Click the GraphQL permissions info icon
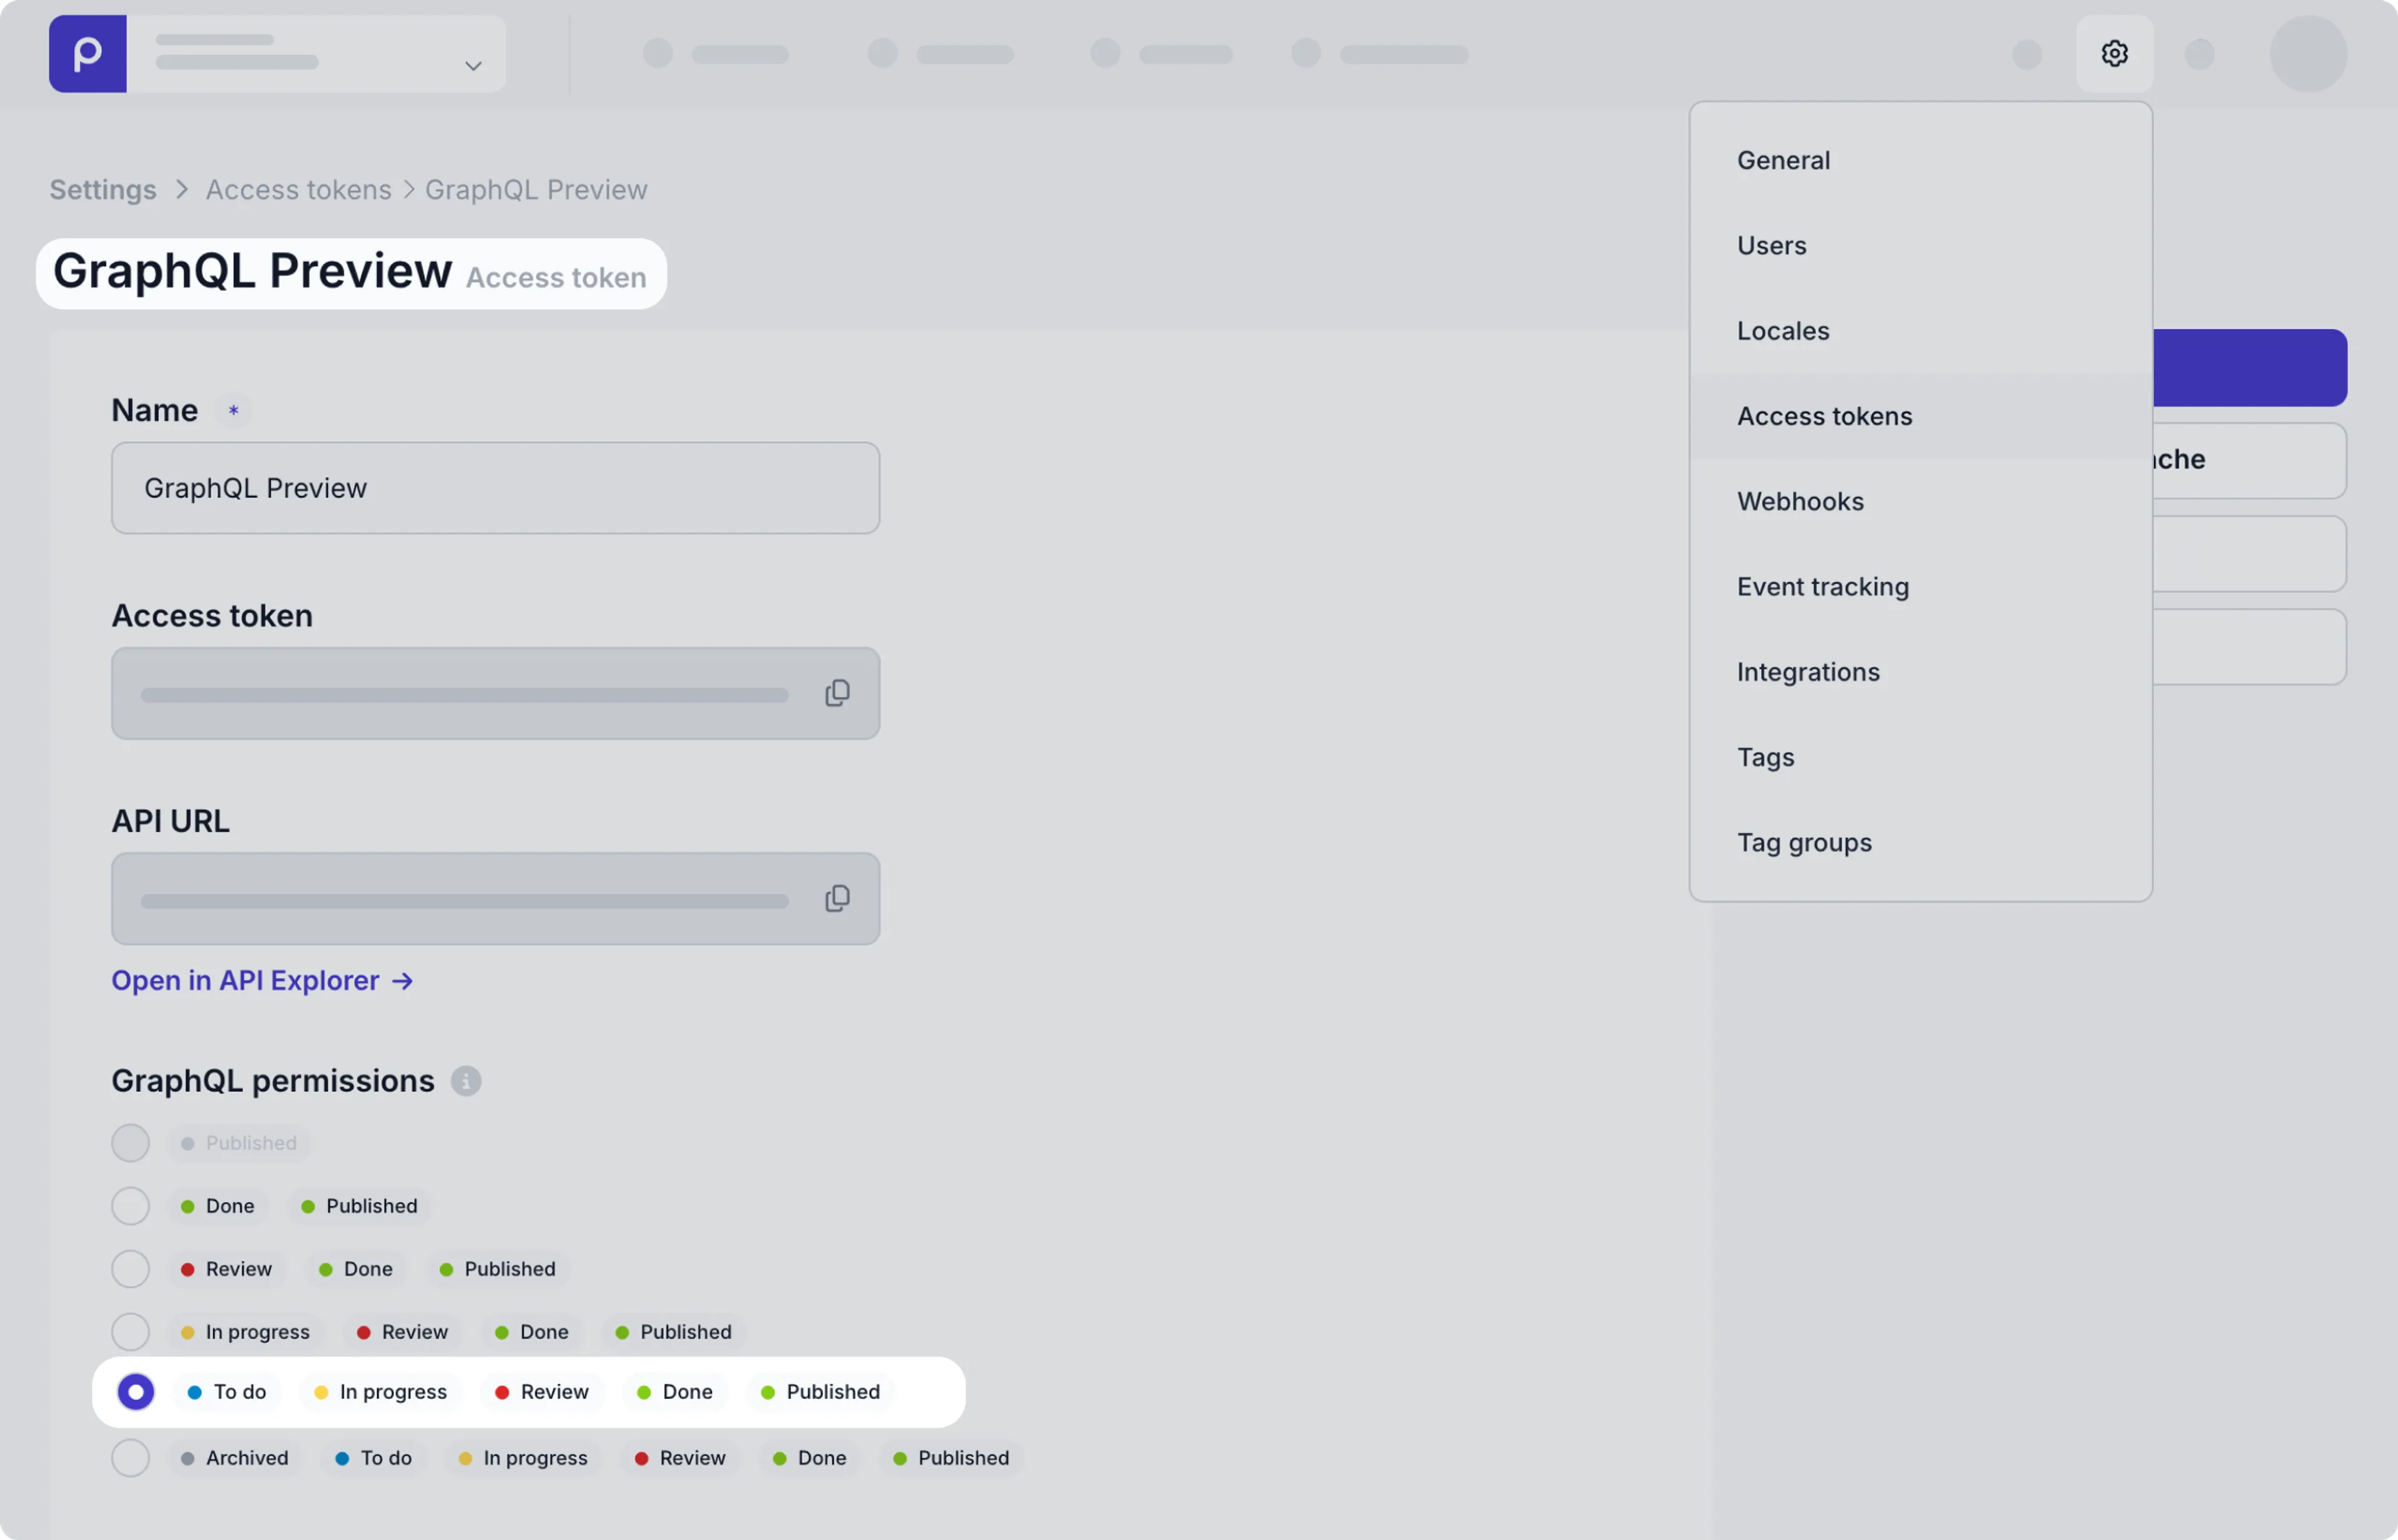2398x1540 pixels. 466,1081
